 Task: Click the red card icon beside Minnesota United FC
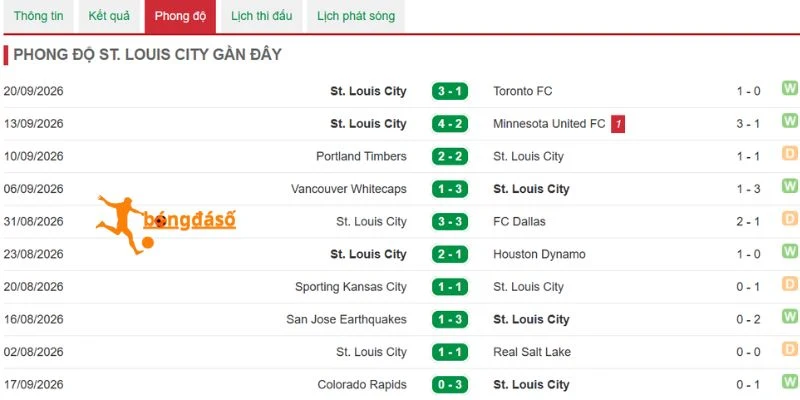618,124
